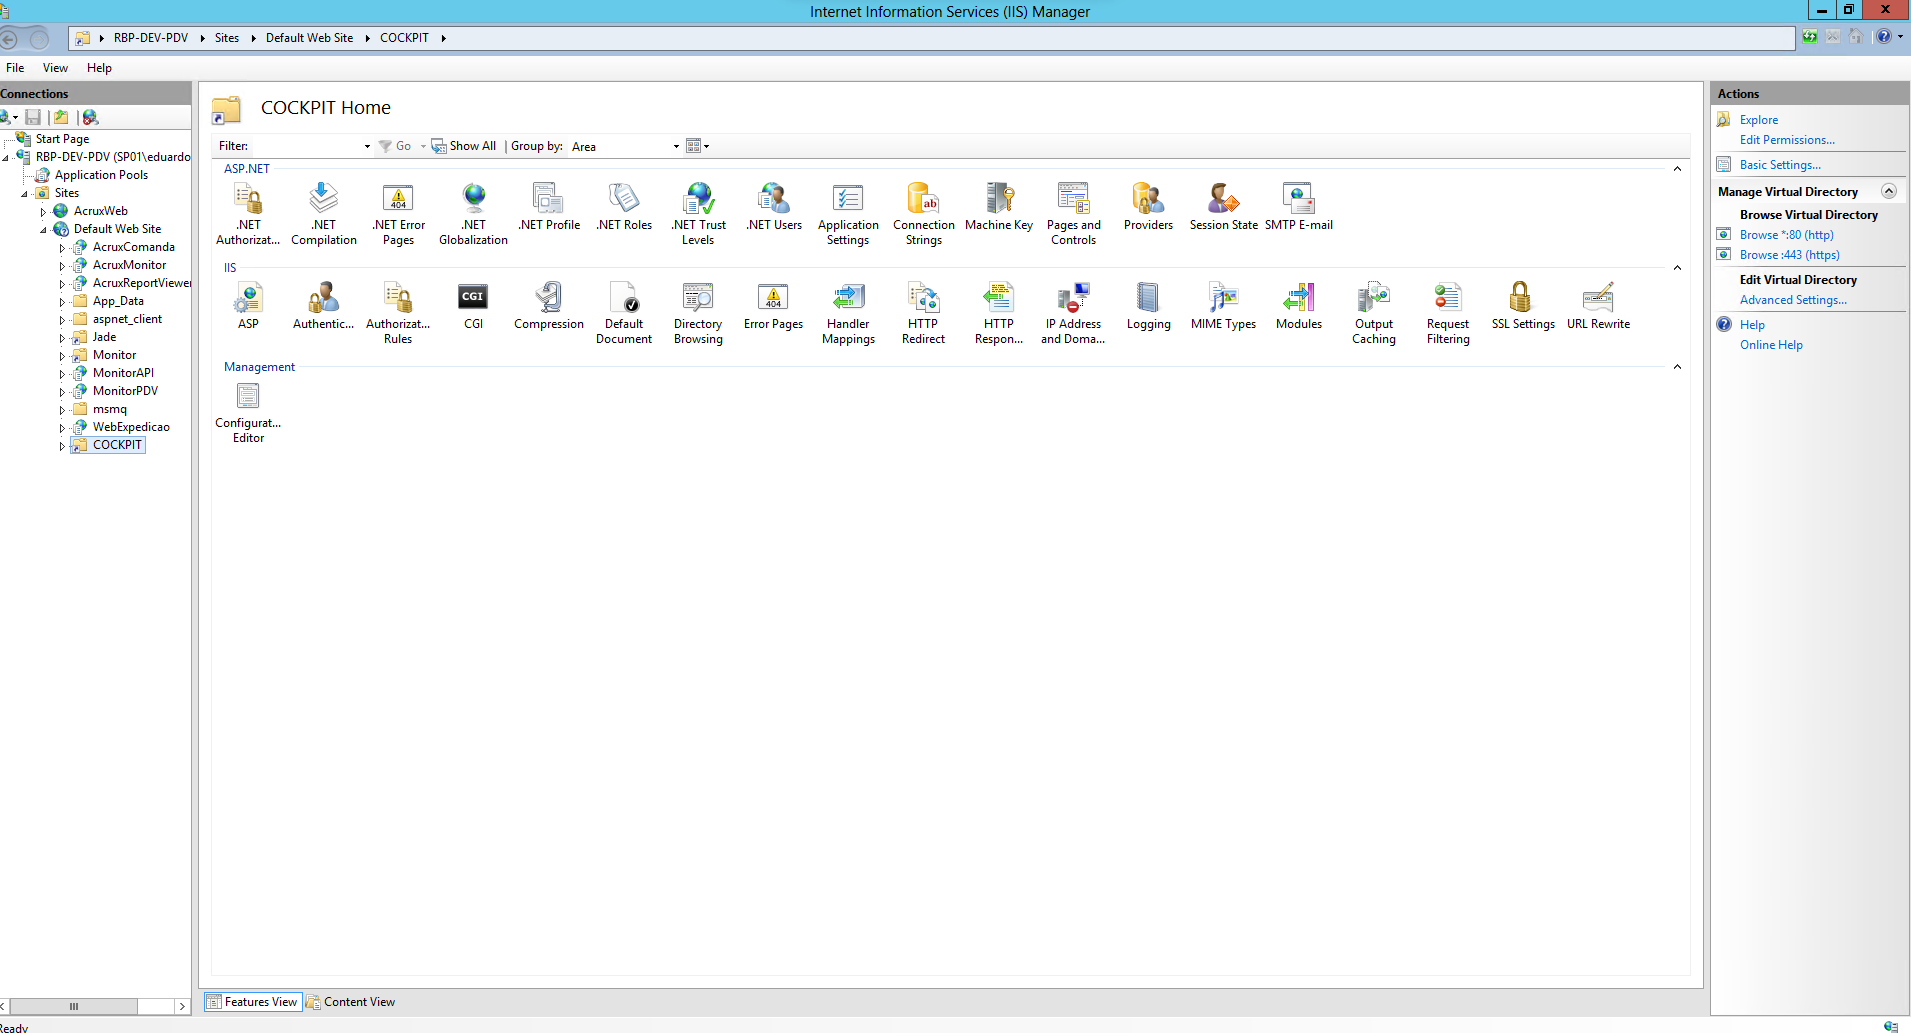Open Directory Browsing feature

(x=698, y=313)
